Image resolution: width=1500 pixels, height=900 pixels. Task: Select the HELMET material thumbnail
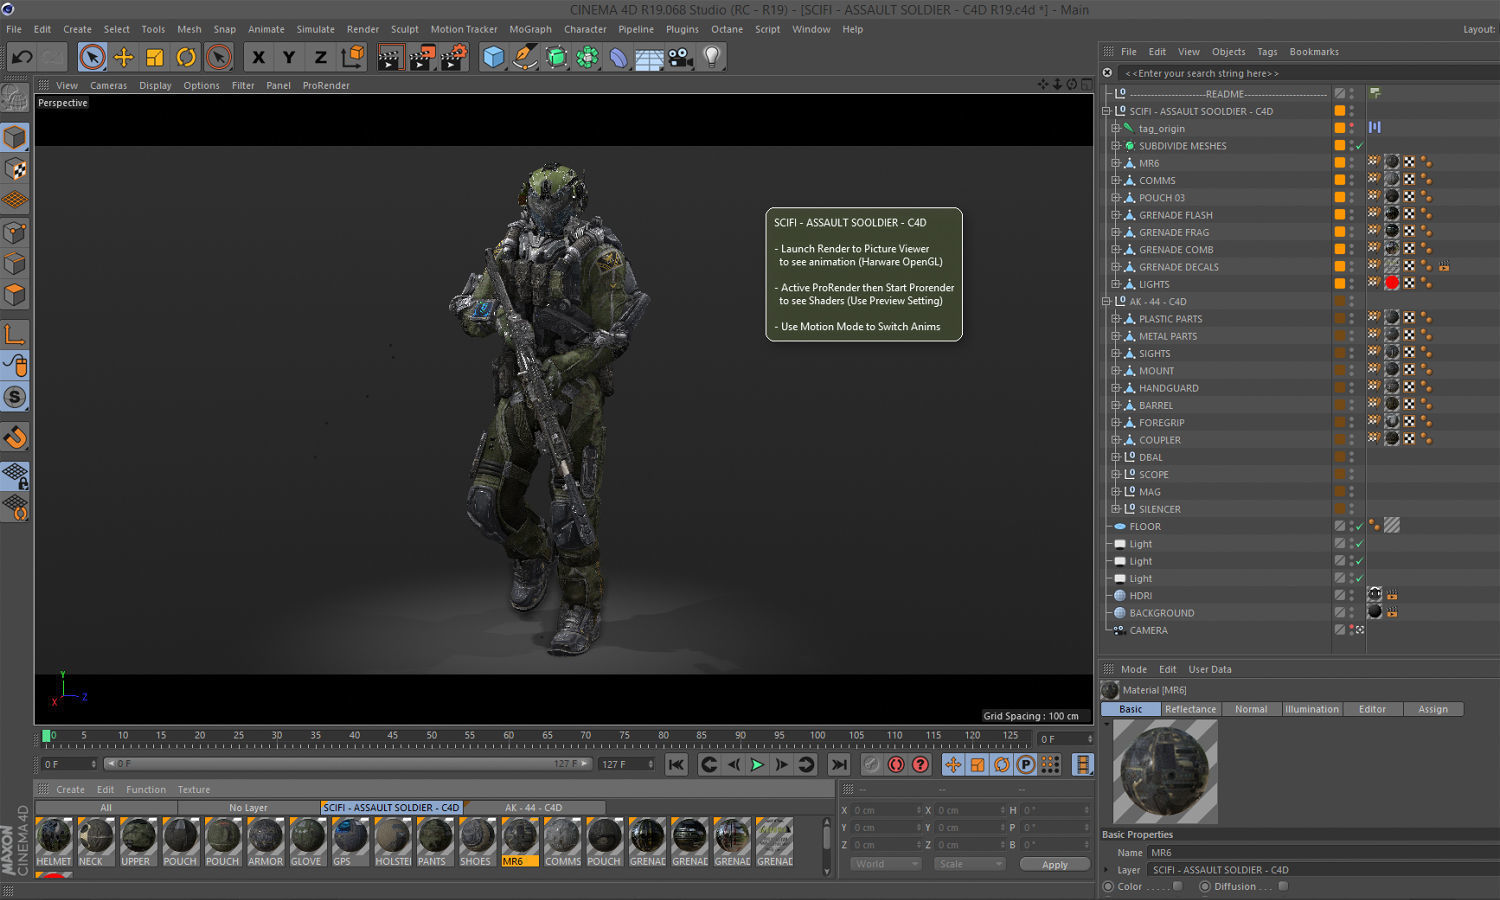pyautogui.click(x=54, y=841)
